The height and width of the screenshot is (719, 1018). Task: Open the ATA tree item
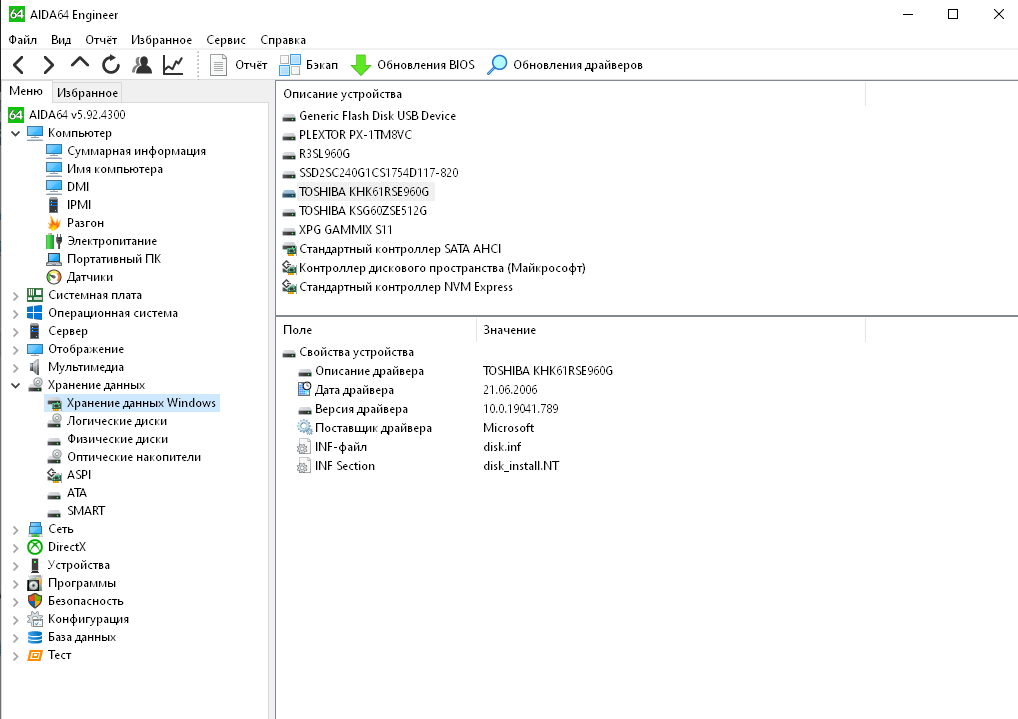point(77,493)
